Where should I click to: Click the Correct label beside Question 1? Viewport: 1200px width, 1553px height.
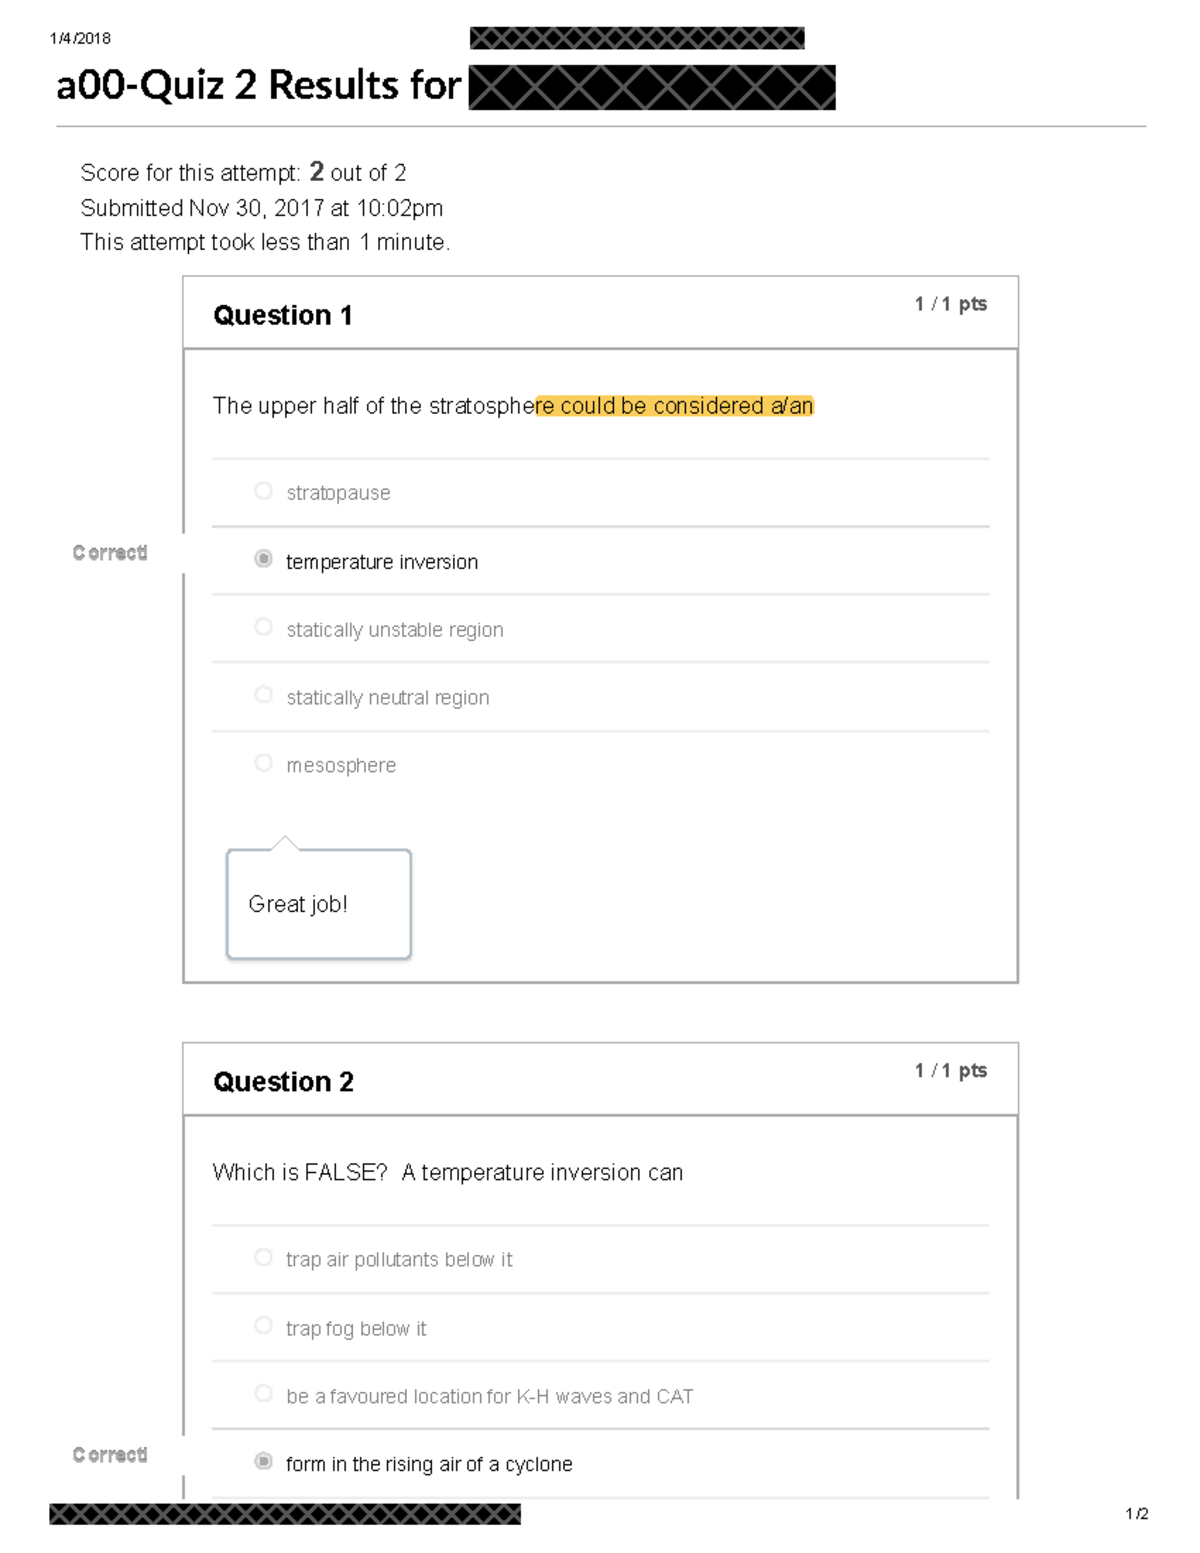pyautogui.click(x=111, y=553)
